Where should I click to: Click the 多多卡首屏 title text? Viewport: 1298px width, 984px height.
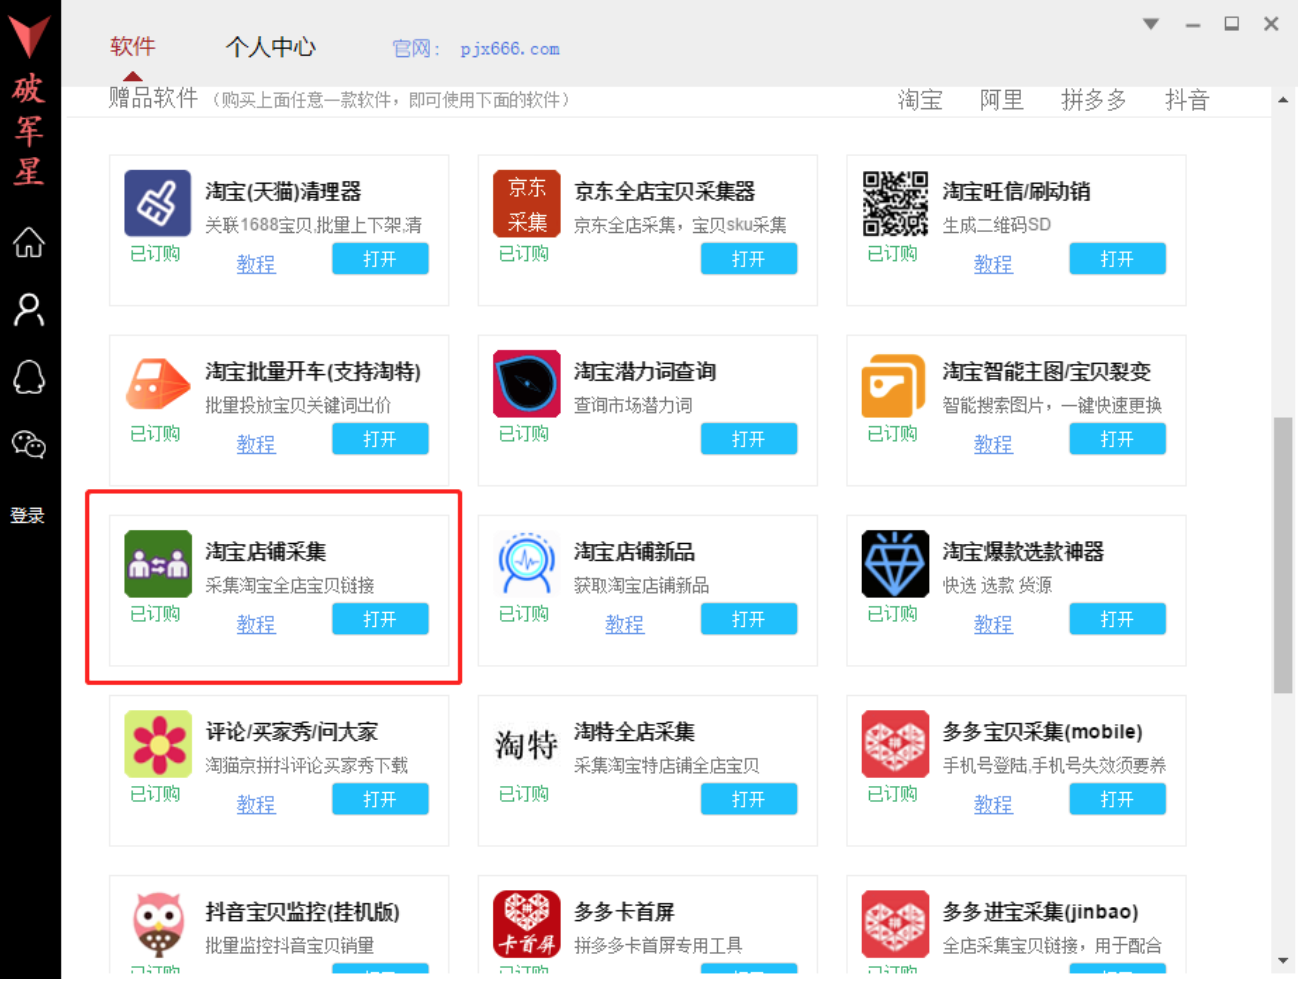click(624, 912)
